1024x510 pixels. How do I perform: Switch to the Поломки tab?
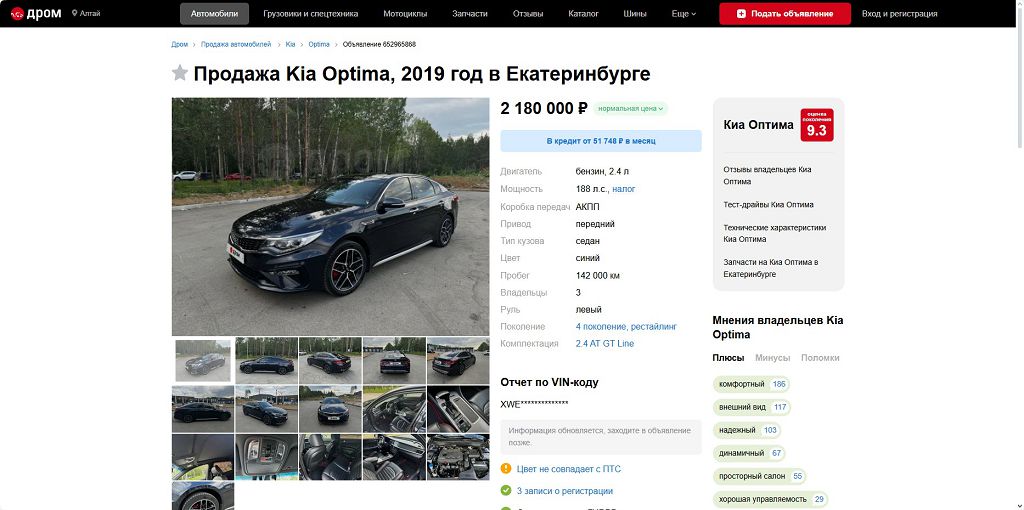[x=820, y=358]
